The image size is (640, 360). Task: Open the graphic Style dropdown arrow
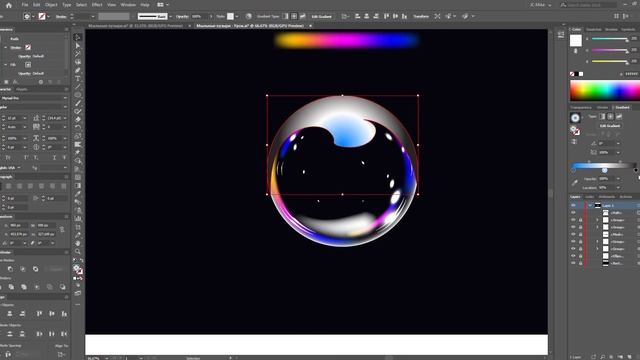pos(237,17)
